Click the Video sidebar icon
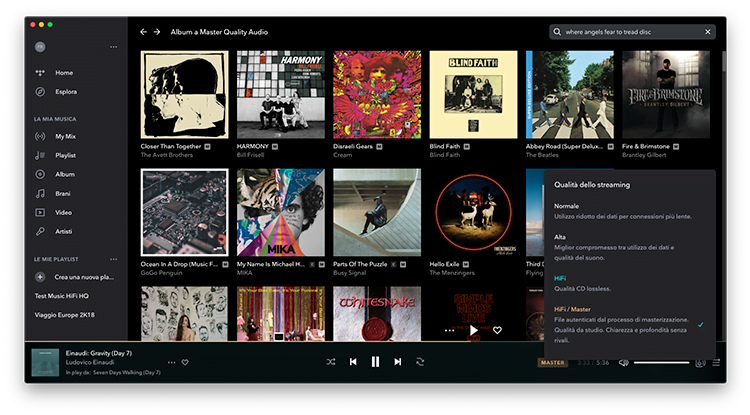Screen dimensions: 750x415 pyautogui.click(x=40, y=212)
